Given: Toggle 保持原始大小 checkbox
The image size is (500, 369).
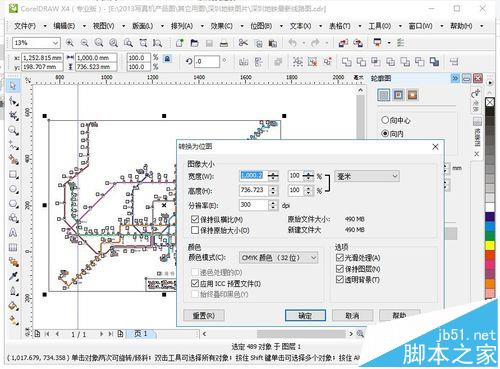Looking at the screenshot, I should pos(195,230).
